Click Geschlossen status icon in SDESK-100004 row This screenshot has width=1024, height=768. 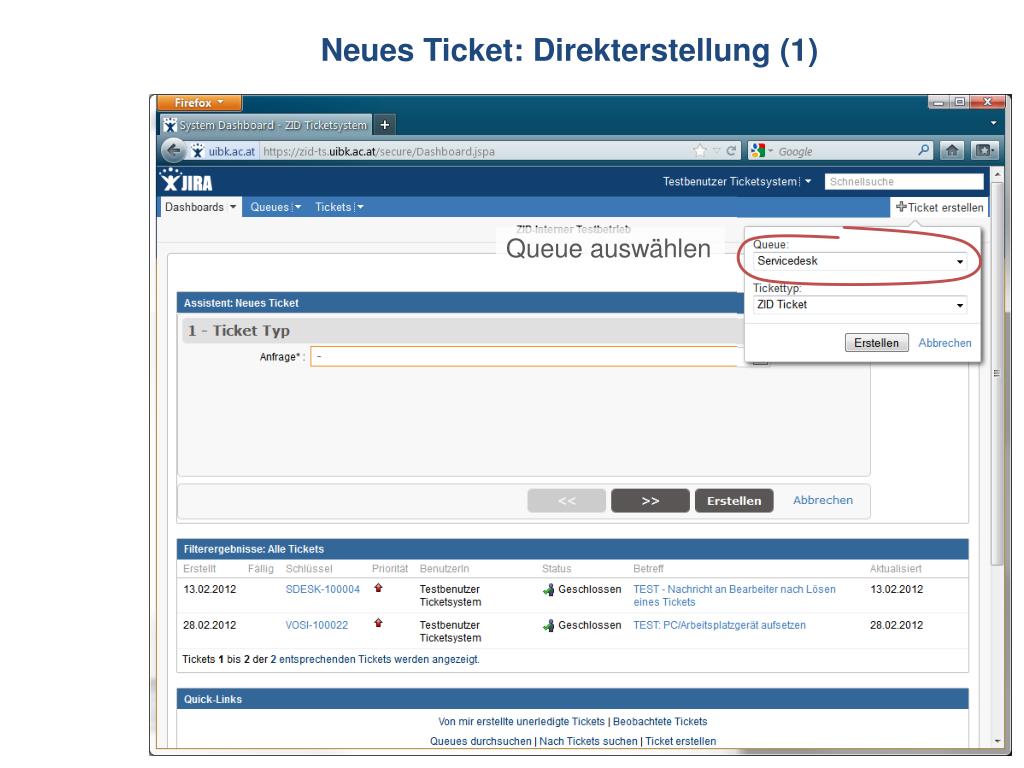(x=549, y=590)
